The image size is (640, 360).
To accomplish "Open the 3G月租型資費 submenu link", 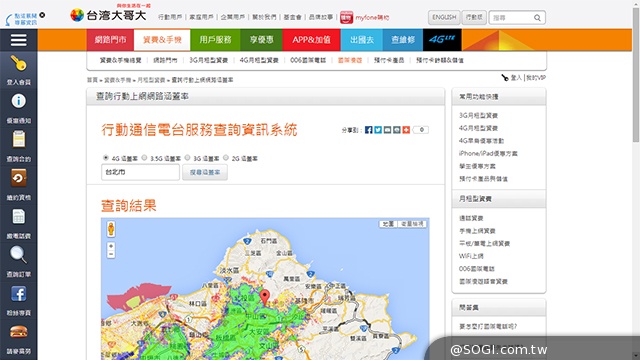I will pyautogui.click(x=208, y=60).
